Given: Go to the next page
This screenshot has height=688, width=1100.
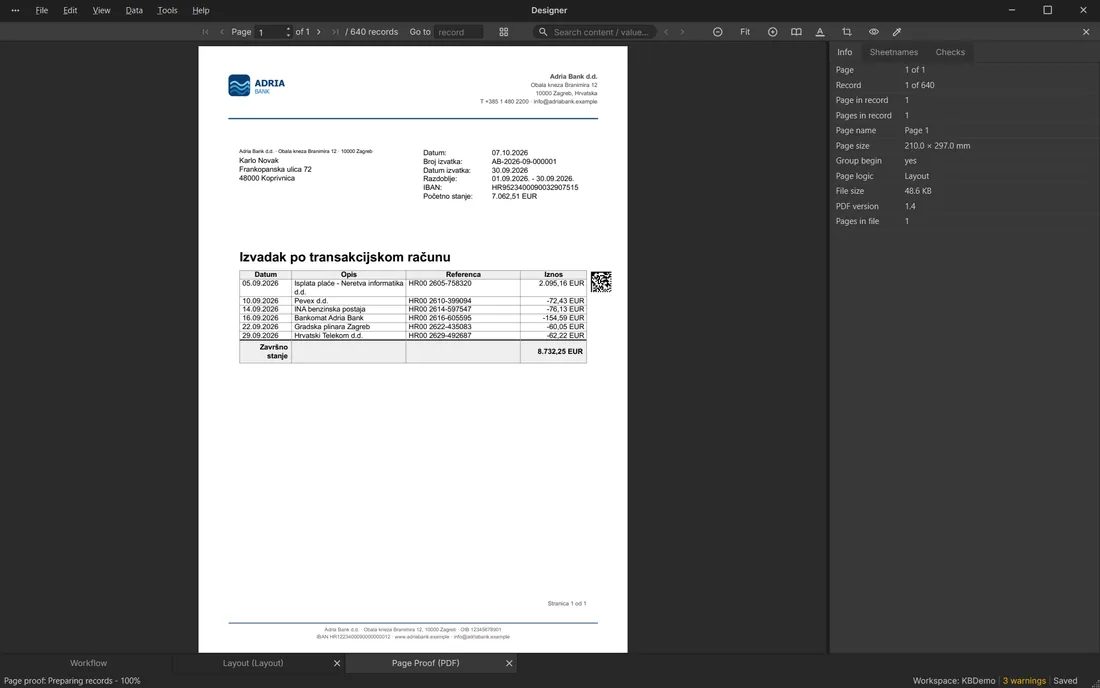Looking at the screenshot, I should (318, 32).
